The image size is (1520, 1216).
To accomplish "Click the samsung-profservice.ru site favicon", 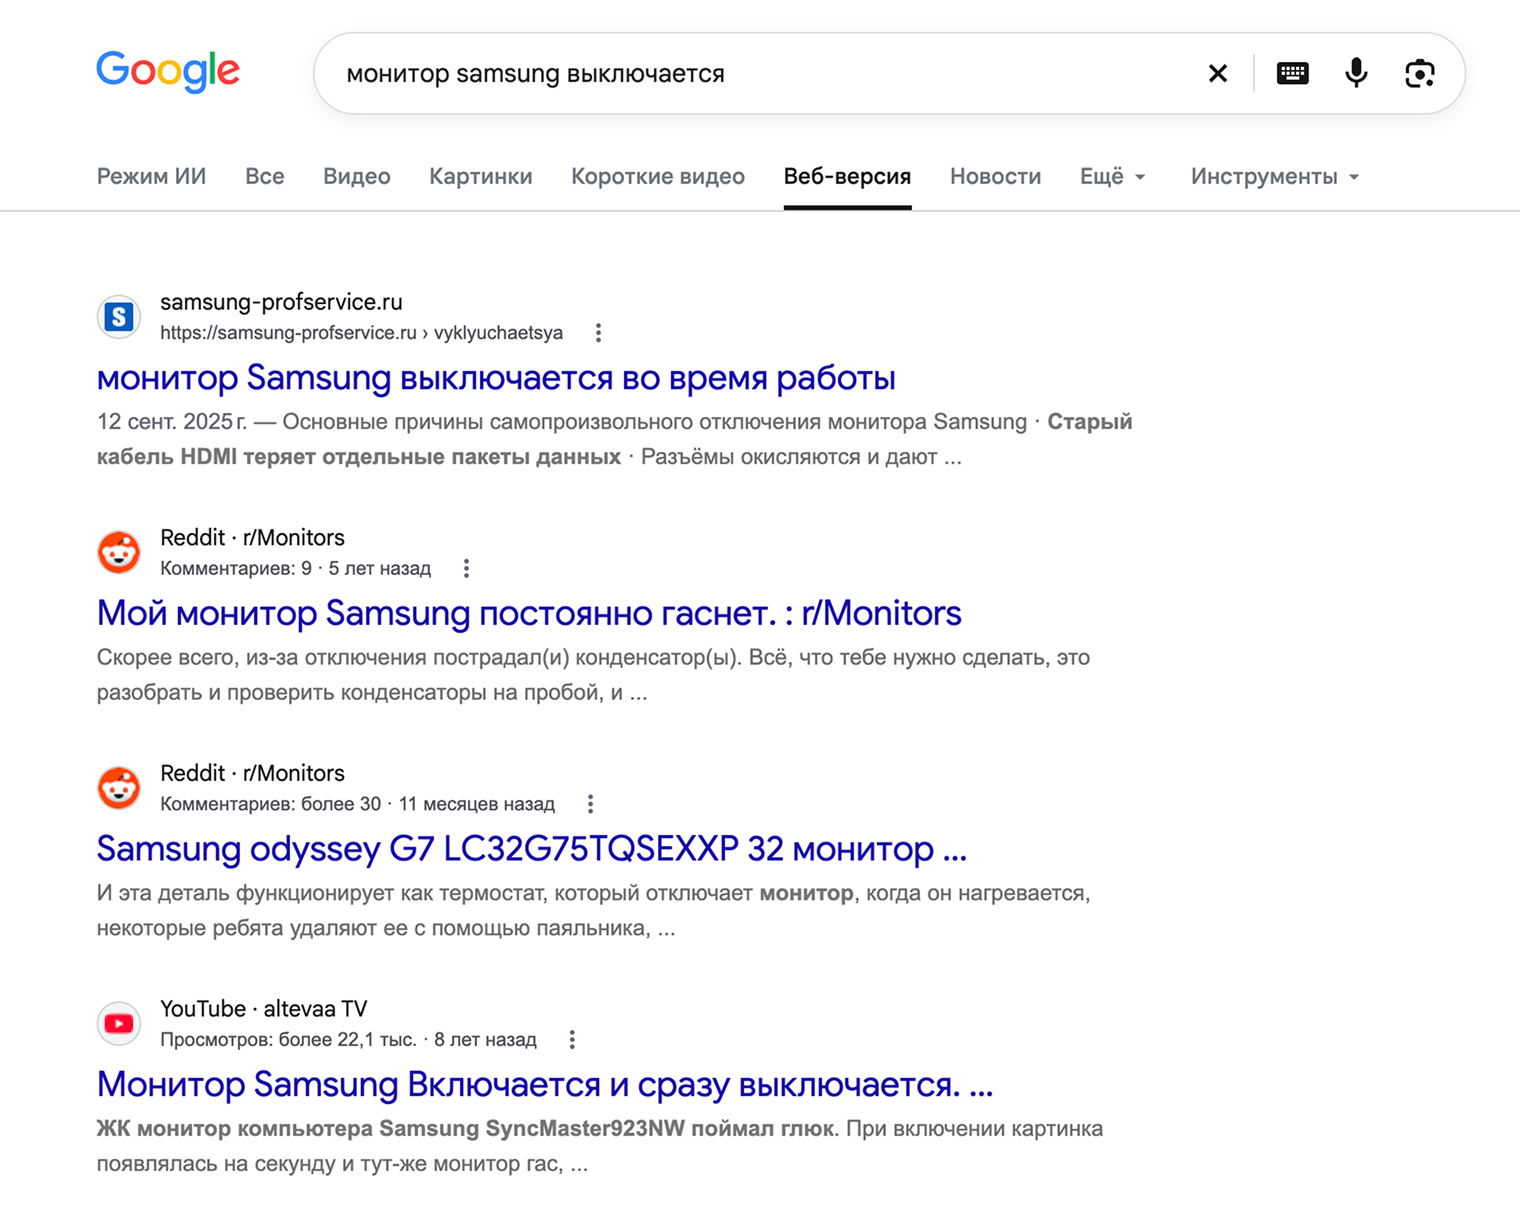I will [119, 317].
